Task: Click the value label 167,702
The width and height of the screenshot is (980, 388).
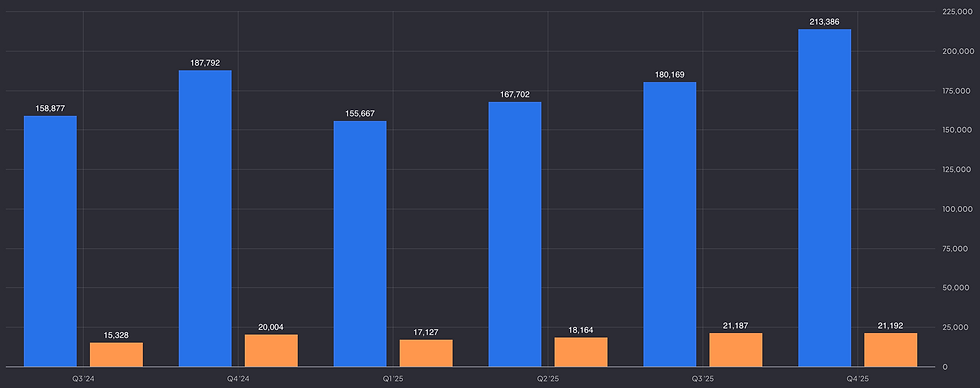Action: 515,94
